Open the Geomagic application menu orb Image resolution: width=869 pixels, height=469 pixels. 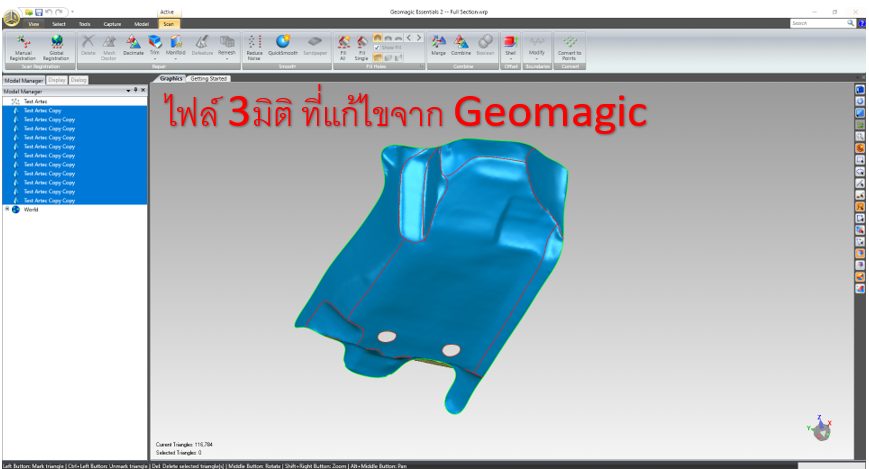(11, 18)
